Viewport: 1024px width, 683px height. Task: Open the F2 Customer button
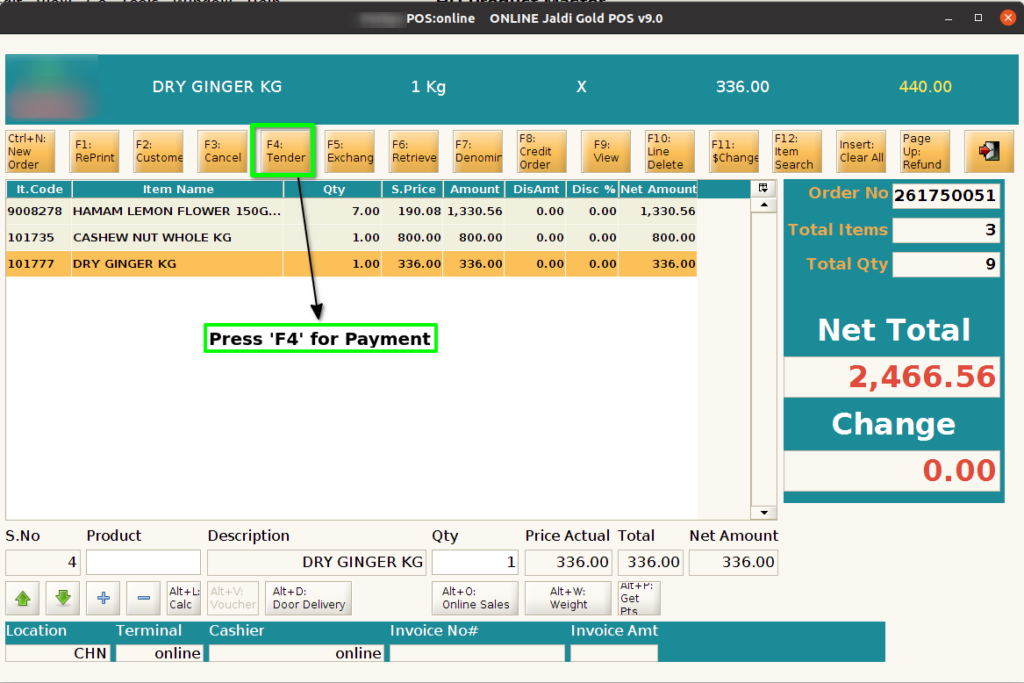pos(158,151)
